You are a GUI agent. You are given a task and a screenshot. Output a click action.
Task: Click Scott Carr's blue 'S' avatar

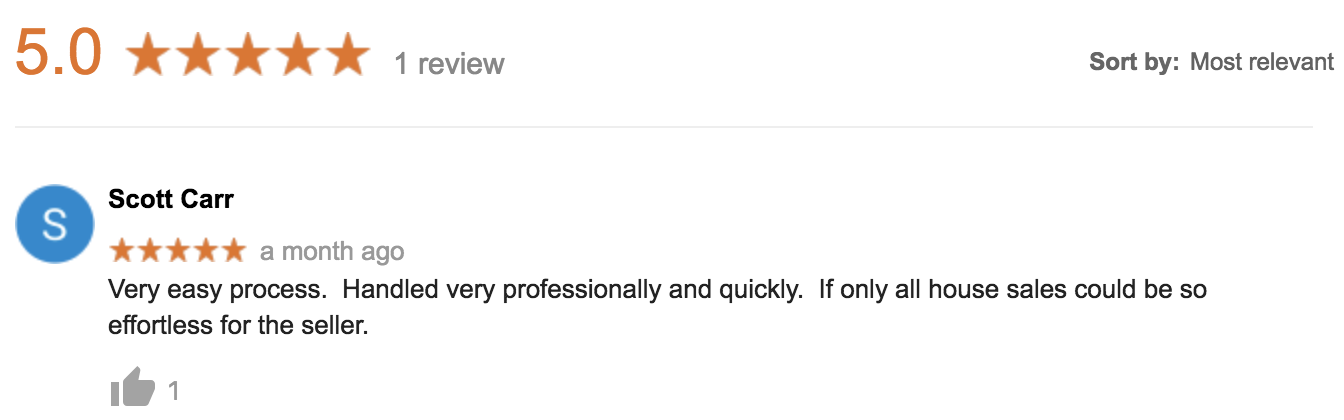tap(55, 224)
